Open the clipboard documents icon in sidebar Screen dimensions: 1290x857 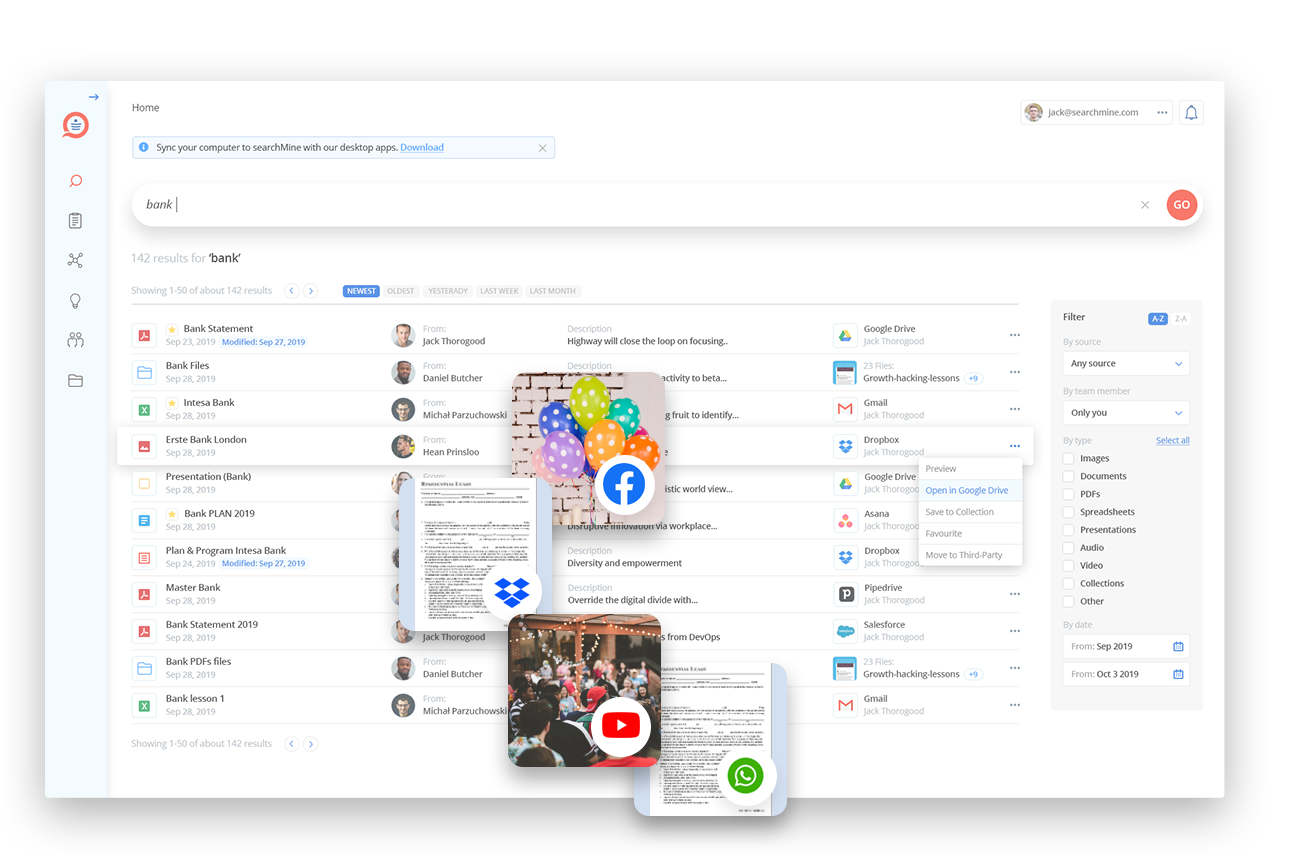coord(75,221)
